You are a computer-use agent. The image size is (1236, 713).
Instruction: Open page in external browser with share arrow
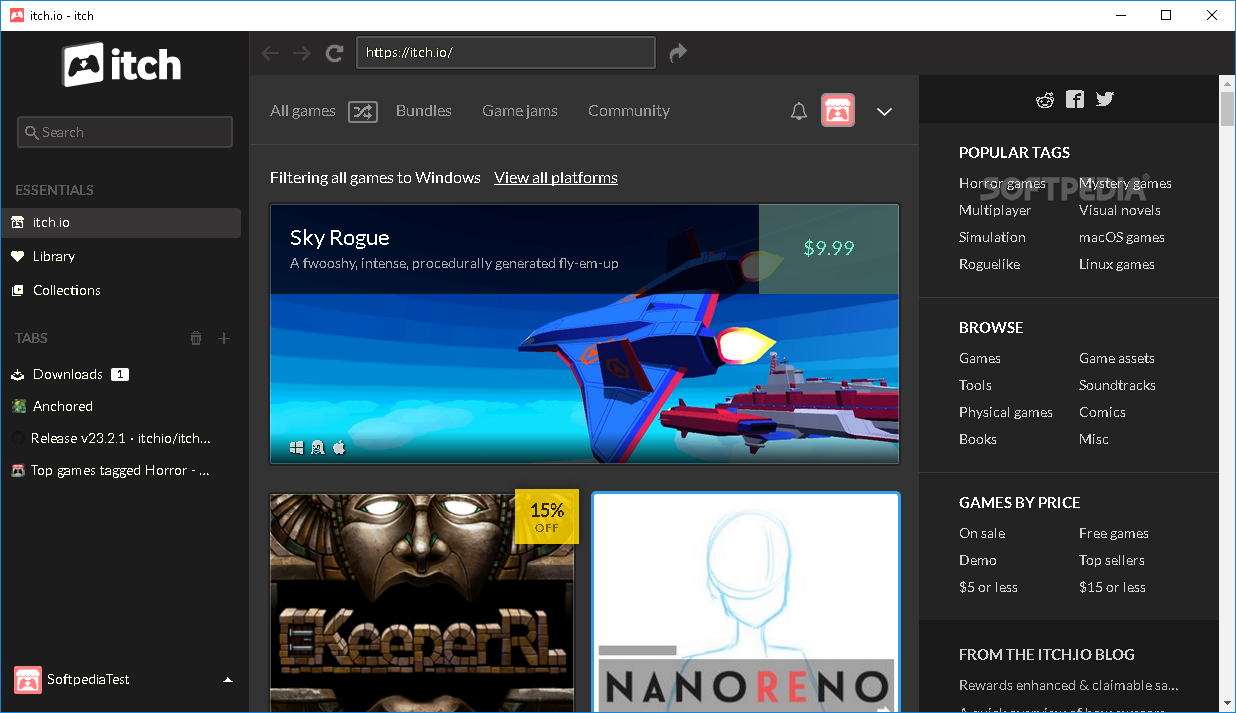pos(678,52)
